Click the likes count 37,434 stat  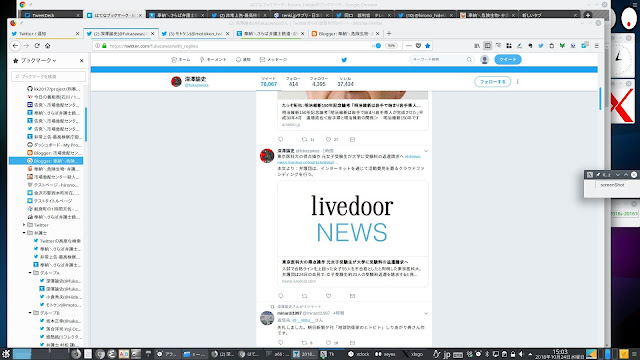click(345, 81)
